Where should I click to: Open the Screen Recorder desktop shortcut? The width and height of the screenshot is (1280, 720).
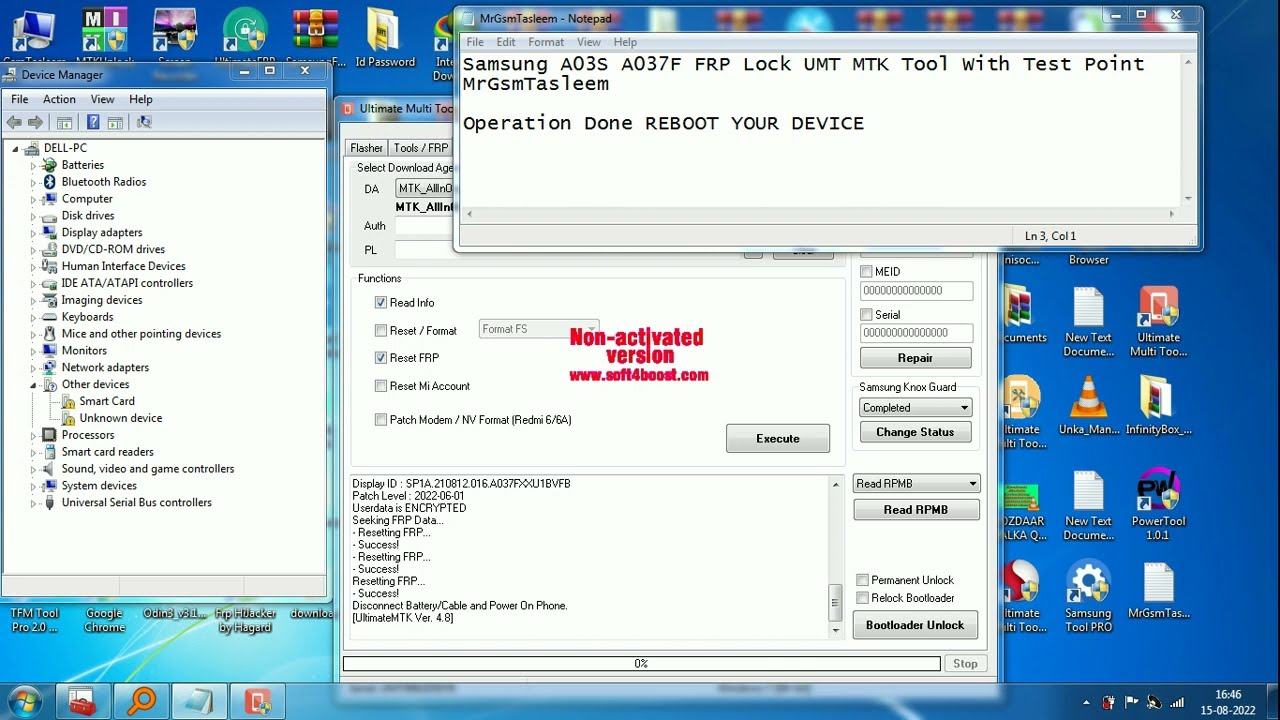tap(174, 36)
